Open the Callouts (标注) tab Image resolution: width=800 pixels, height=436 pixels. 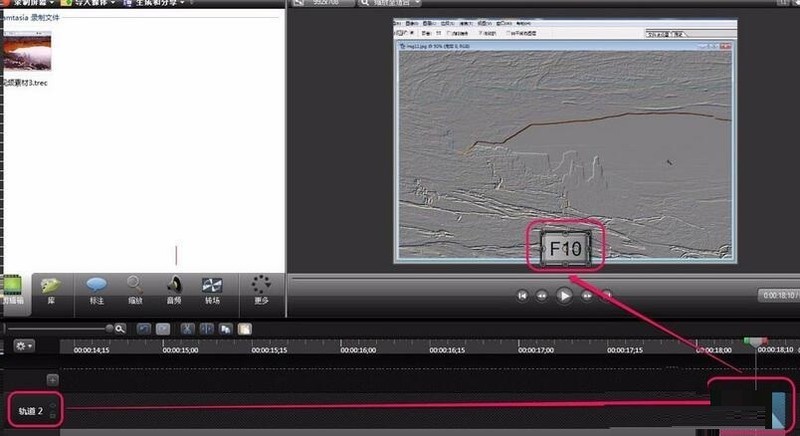(97, 291)
